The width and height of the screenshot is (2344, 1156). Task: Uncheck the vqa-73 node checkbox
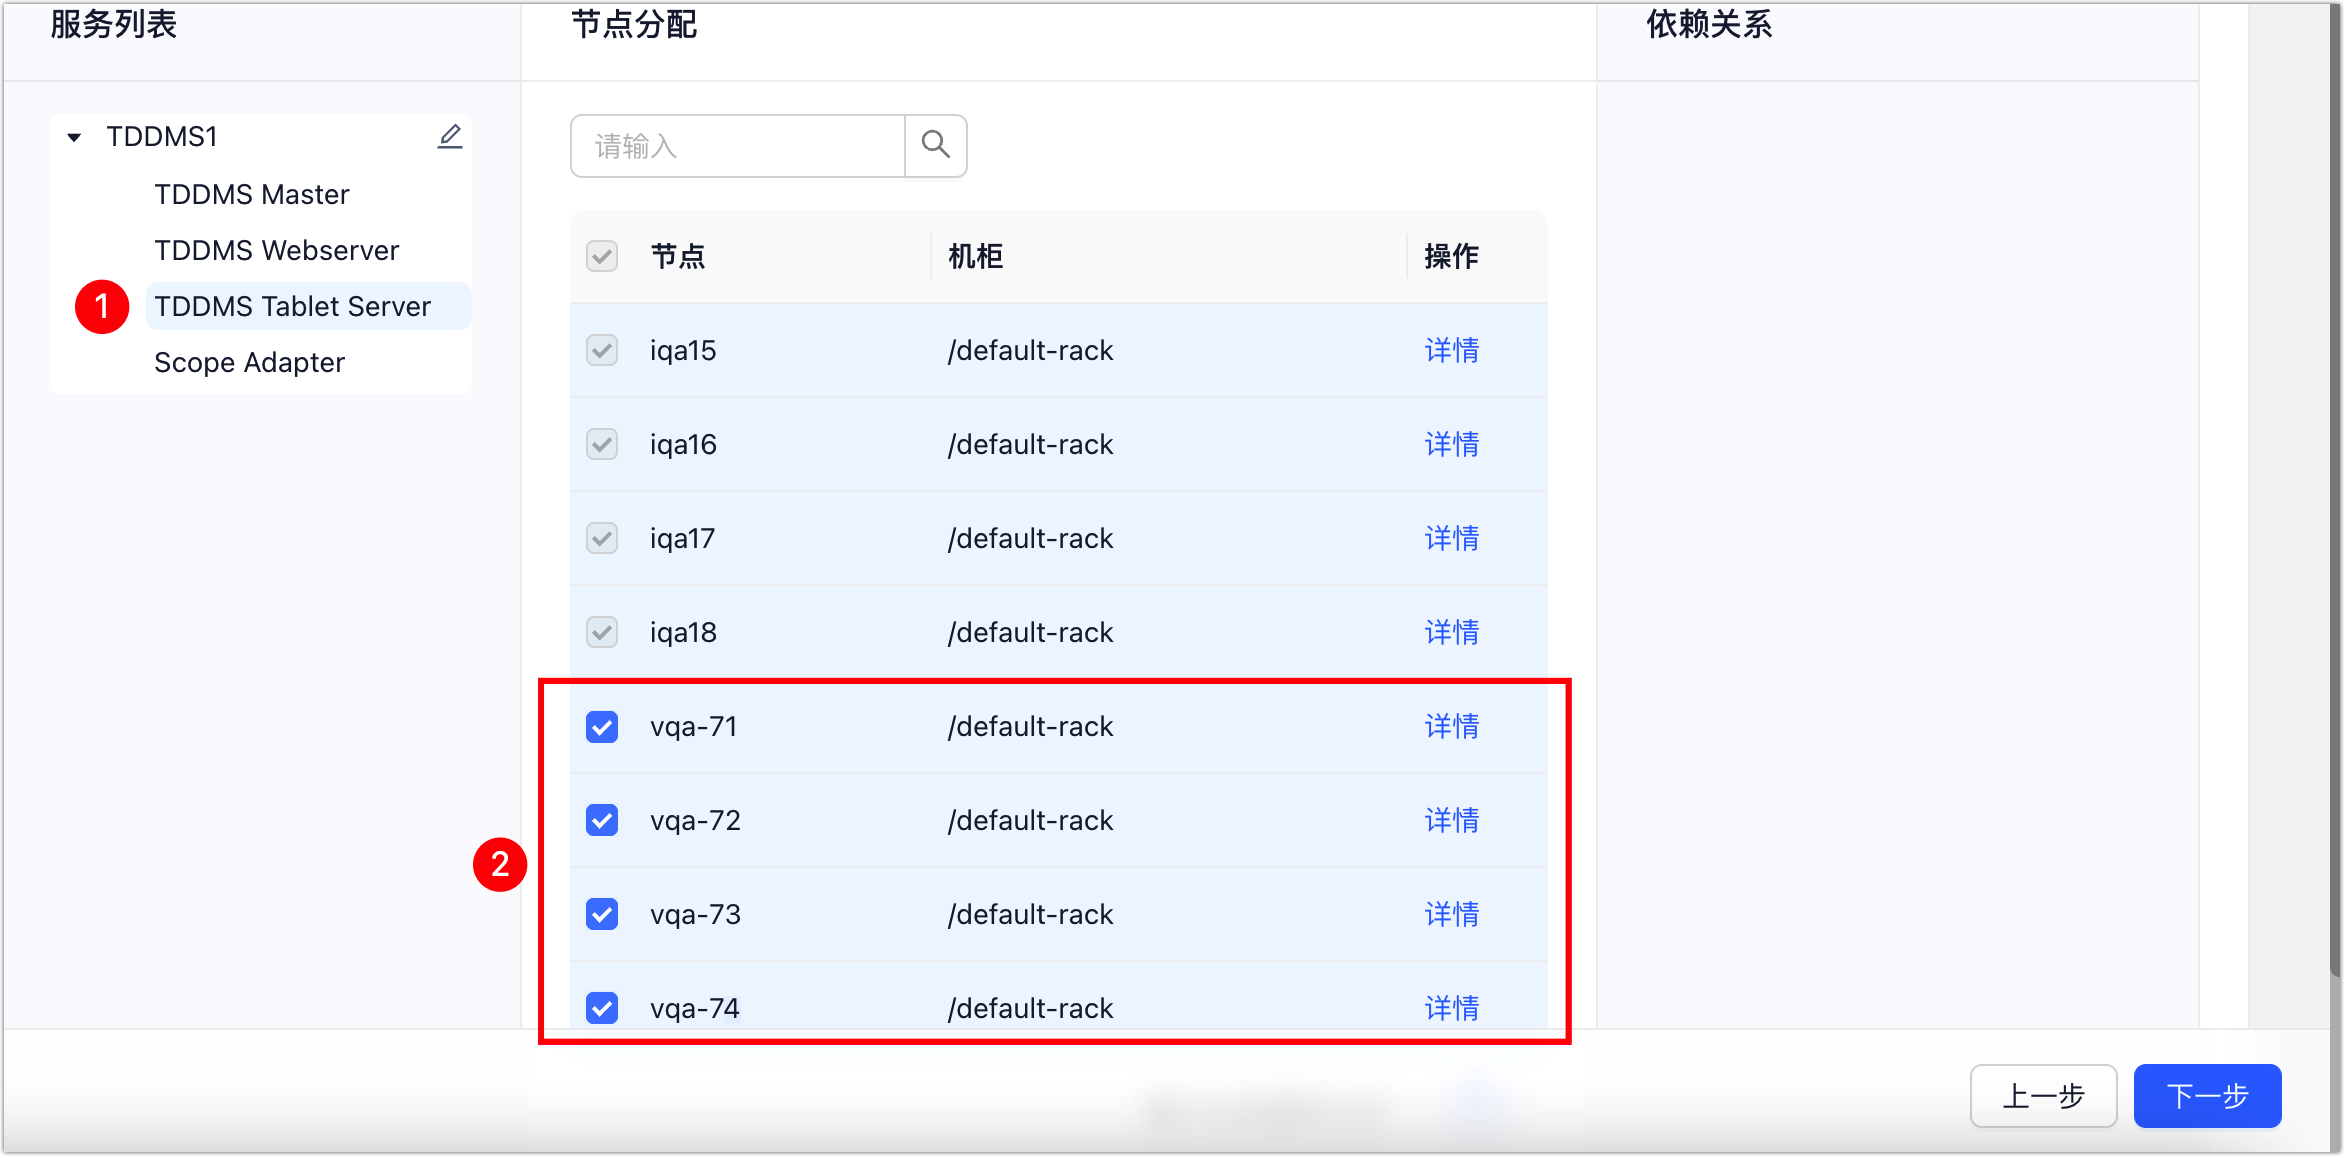pyautogui.click(x=602, y=914)
